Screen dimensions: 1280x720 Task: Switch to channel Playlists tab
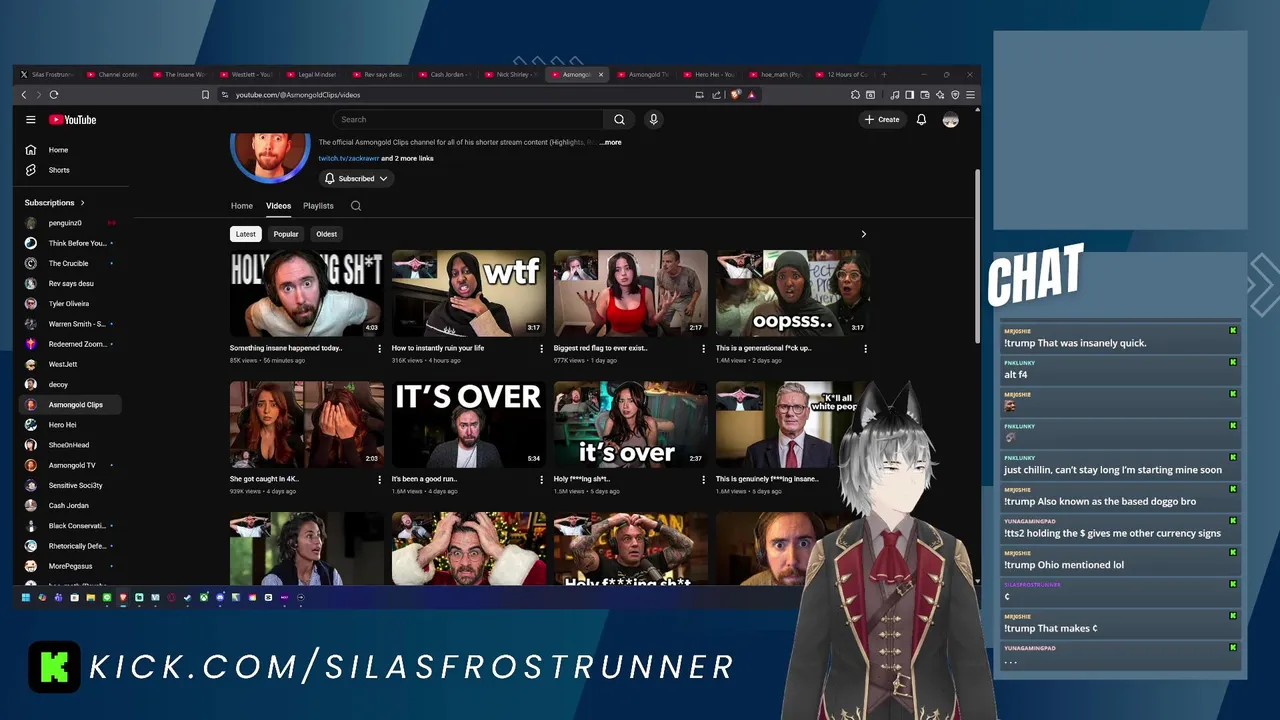pos(318,206)
